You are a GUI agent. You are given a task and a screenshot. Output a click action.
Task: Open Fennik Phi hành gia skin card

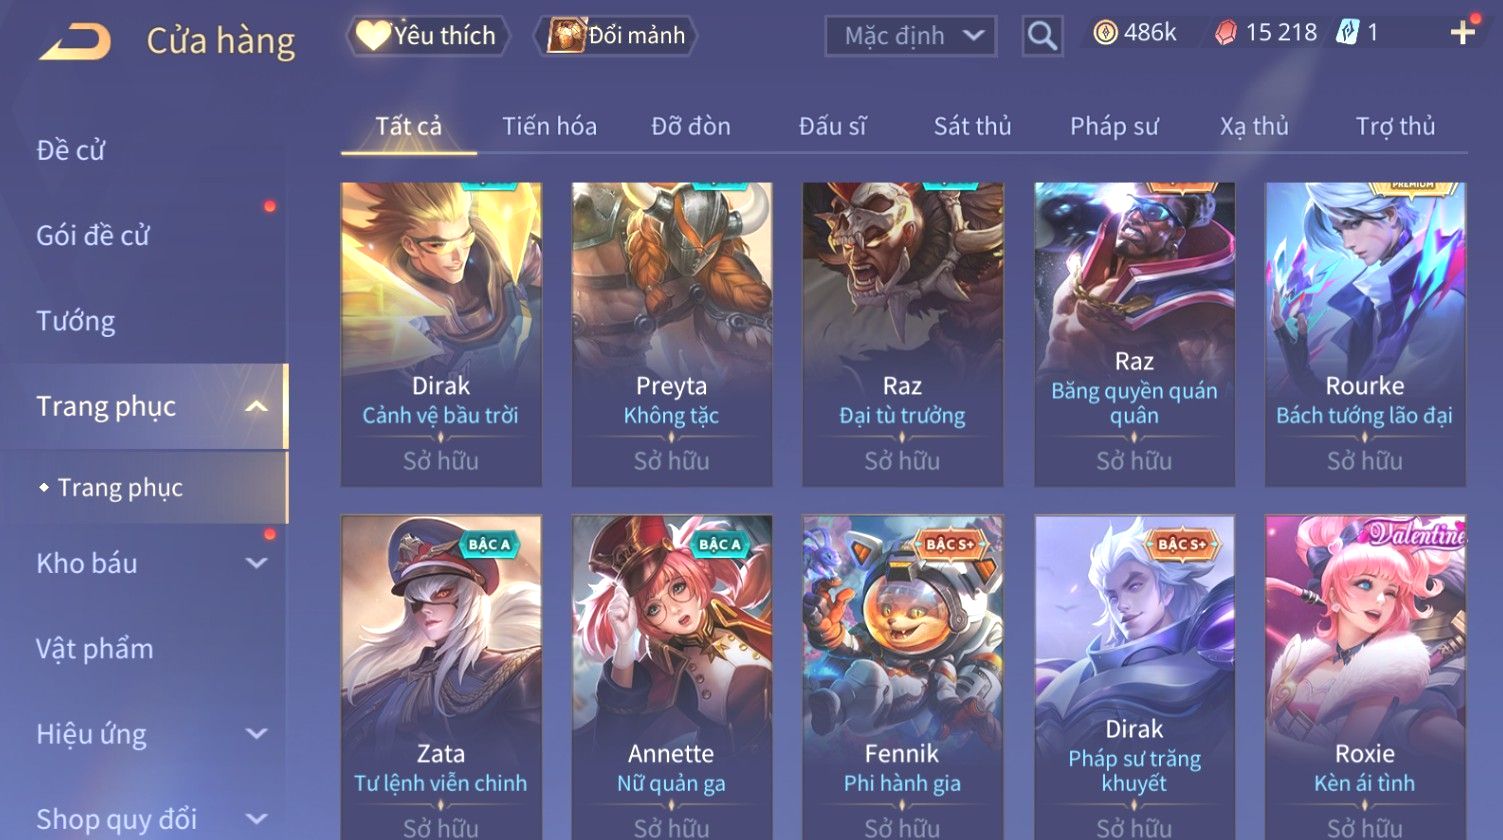tap(902, 677)
